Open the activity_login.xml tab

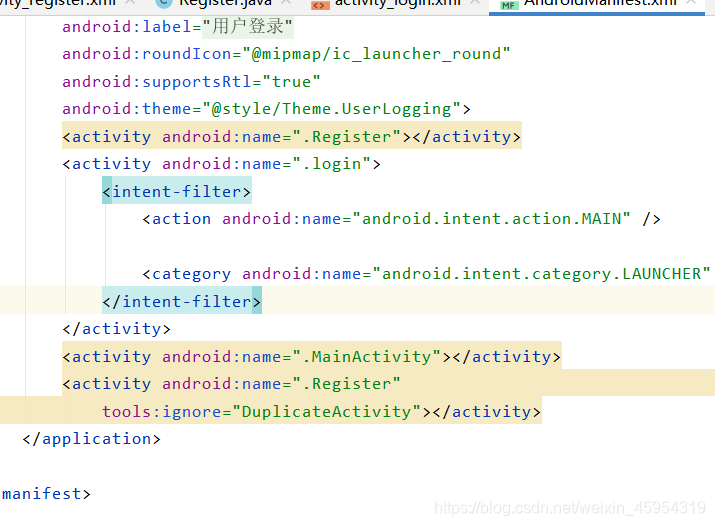(398, 4)
